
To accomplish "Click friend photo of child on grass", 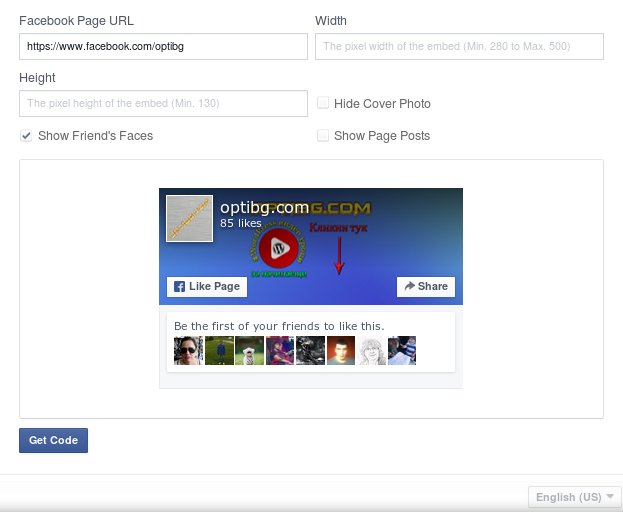I will pos(219,350).
